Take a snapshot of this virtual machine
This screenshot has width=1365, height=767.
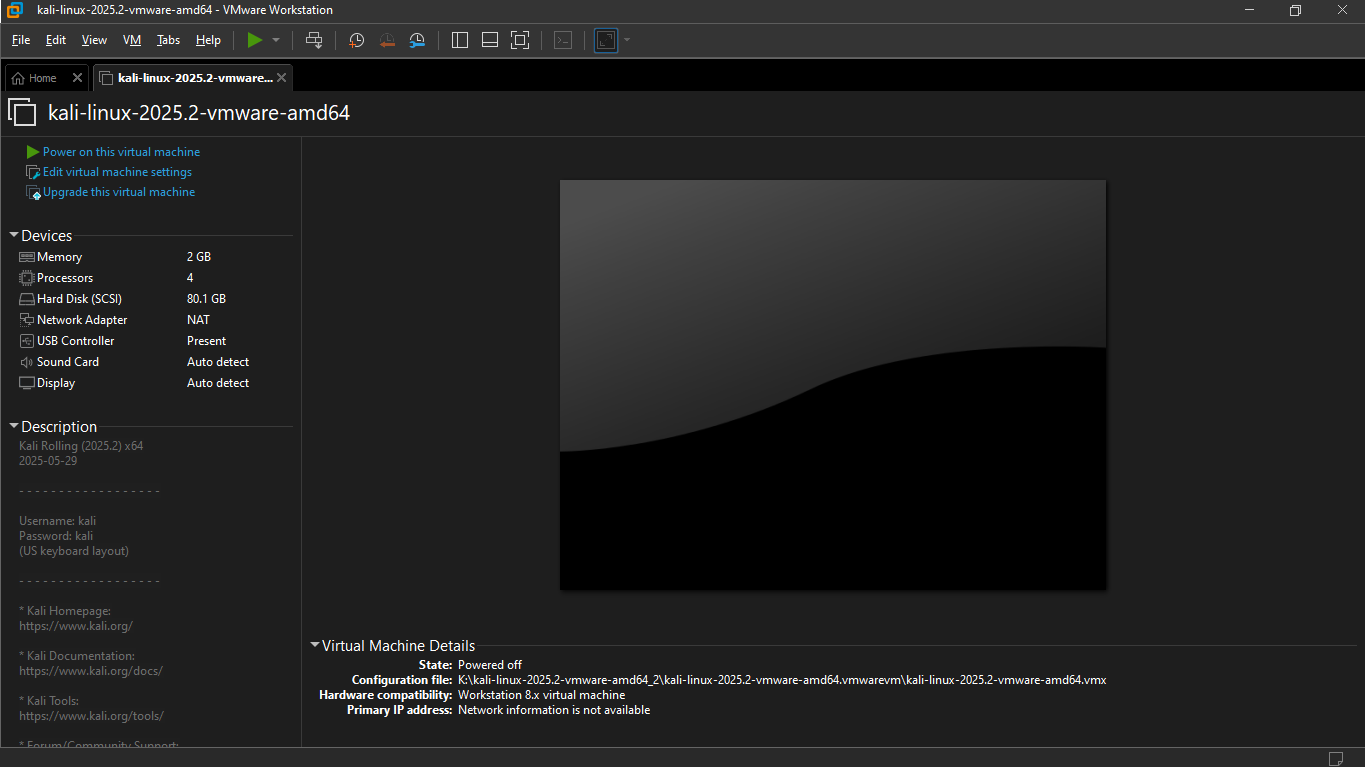[x=356, y=40]
